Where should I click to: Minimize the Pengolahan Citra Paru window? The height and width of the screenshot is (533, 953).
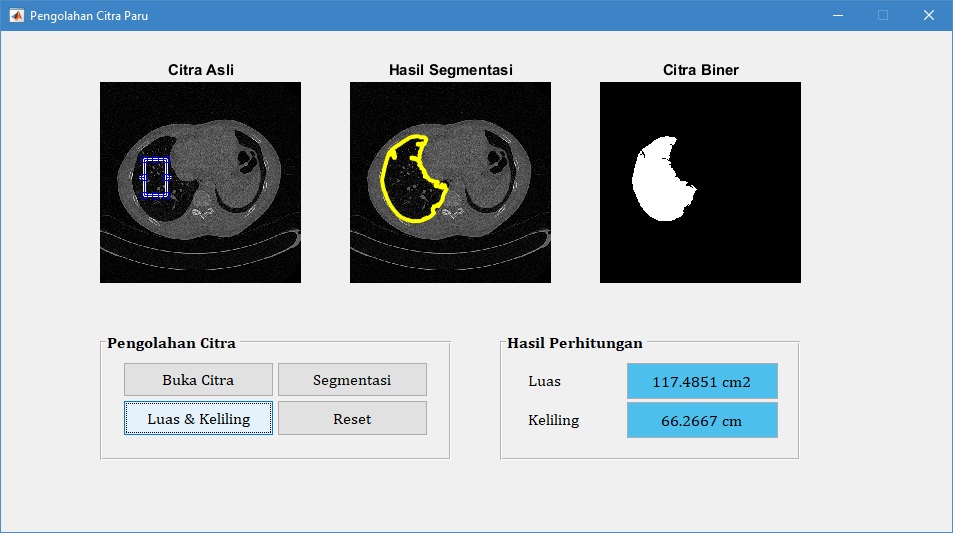837,16
